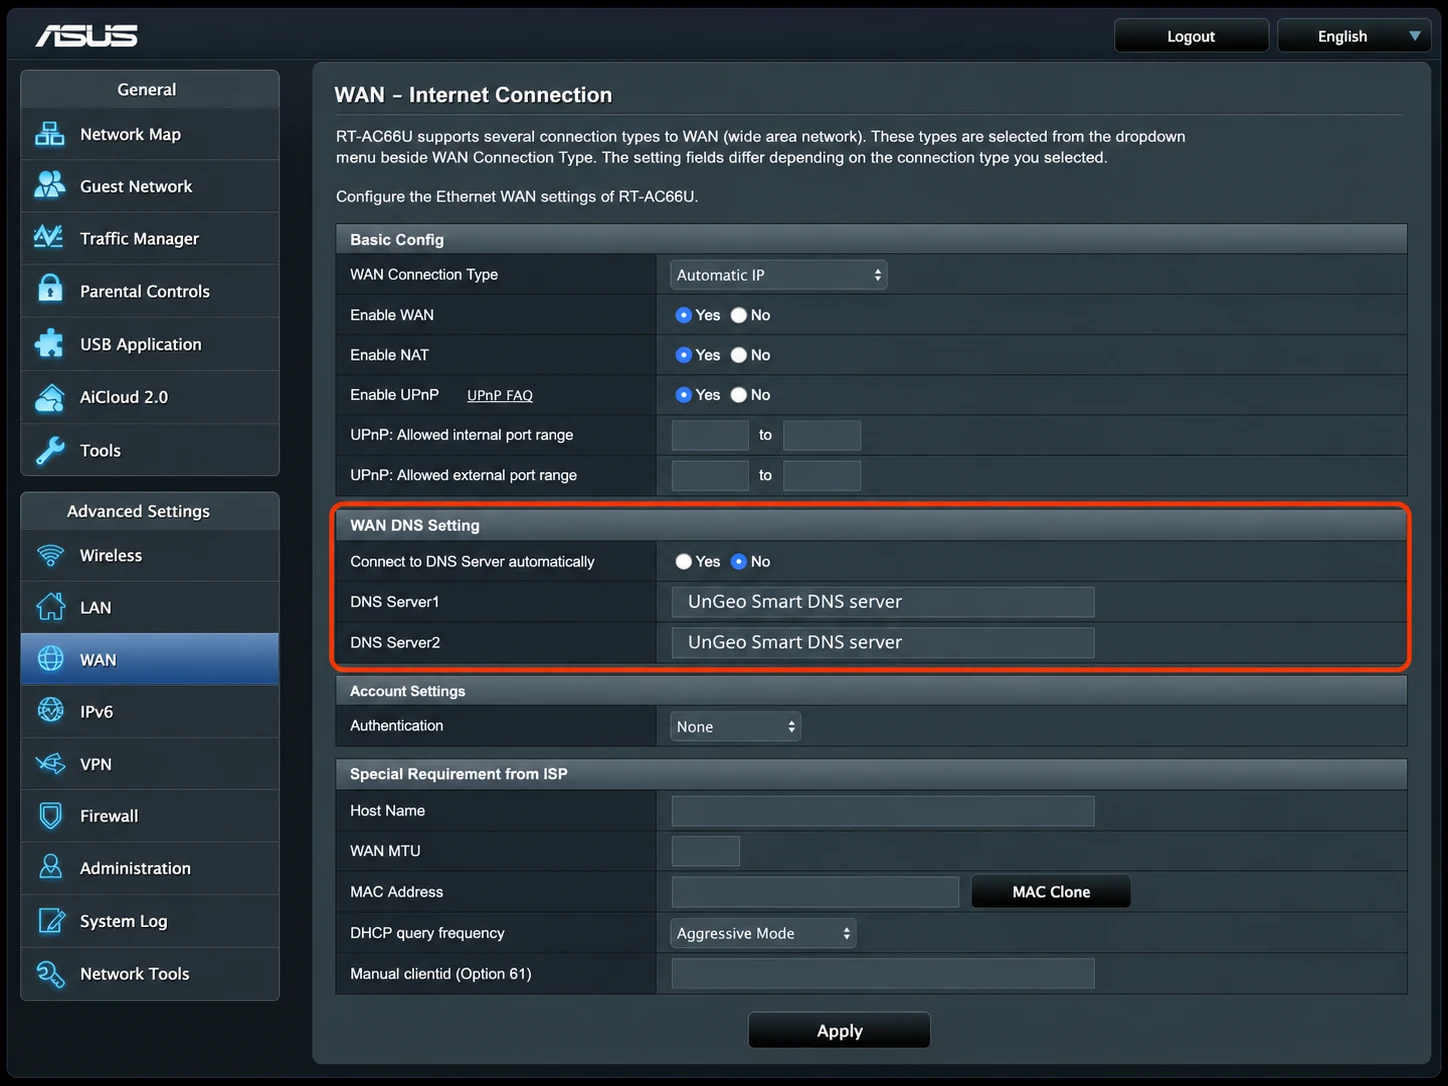
Task: Click the ASUS logo
Action: 87,36
